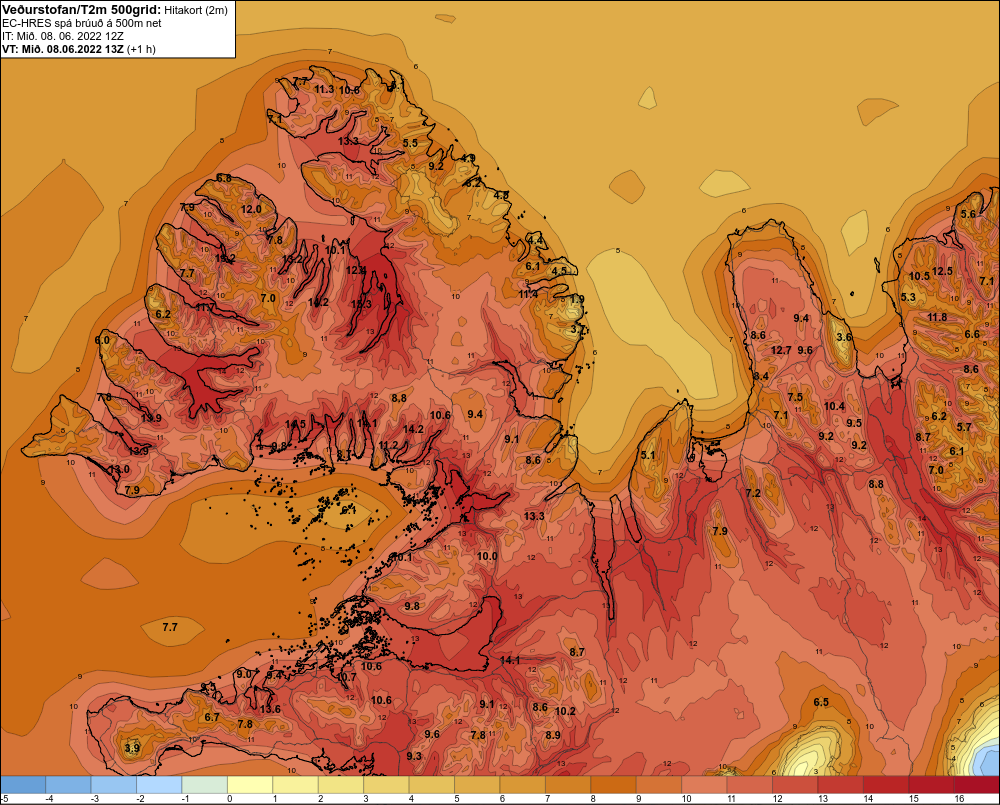Click the station temperature value 5.3
The width and height of the screenshot is (1000, 805).
point(908,297)
